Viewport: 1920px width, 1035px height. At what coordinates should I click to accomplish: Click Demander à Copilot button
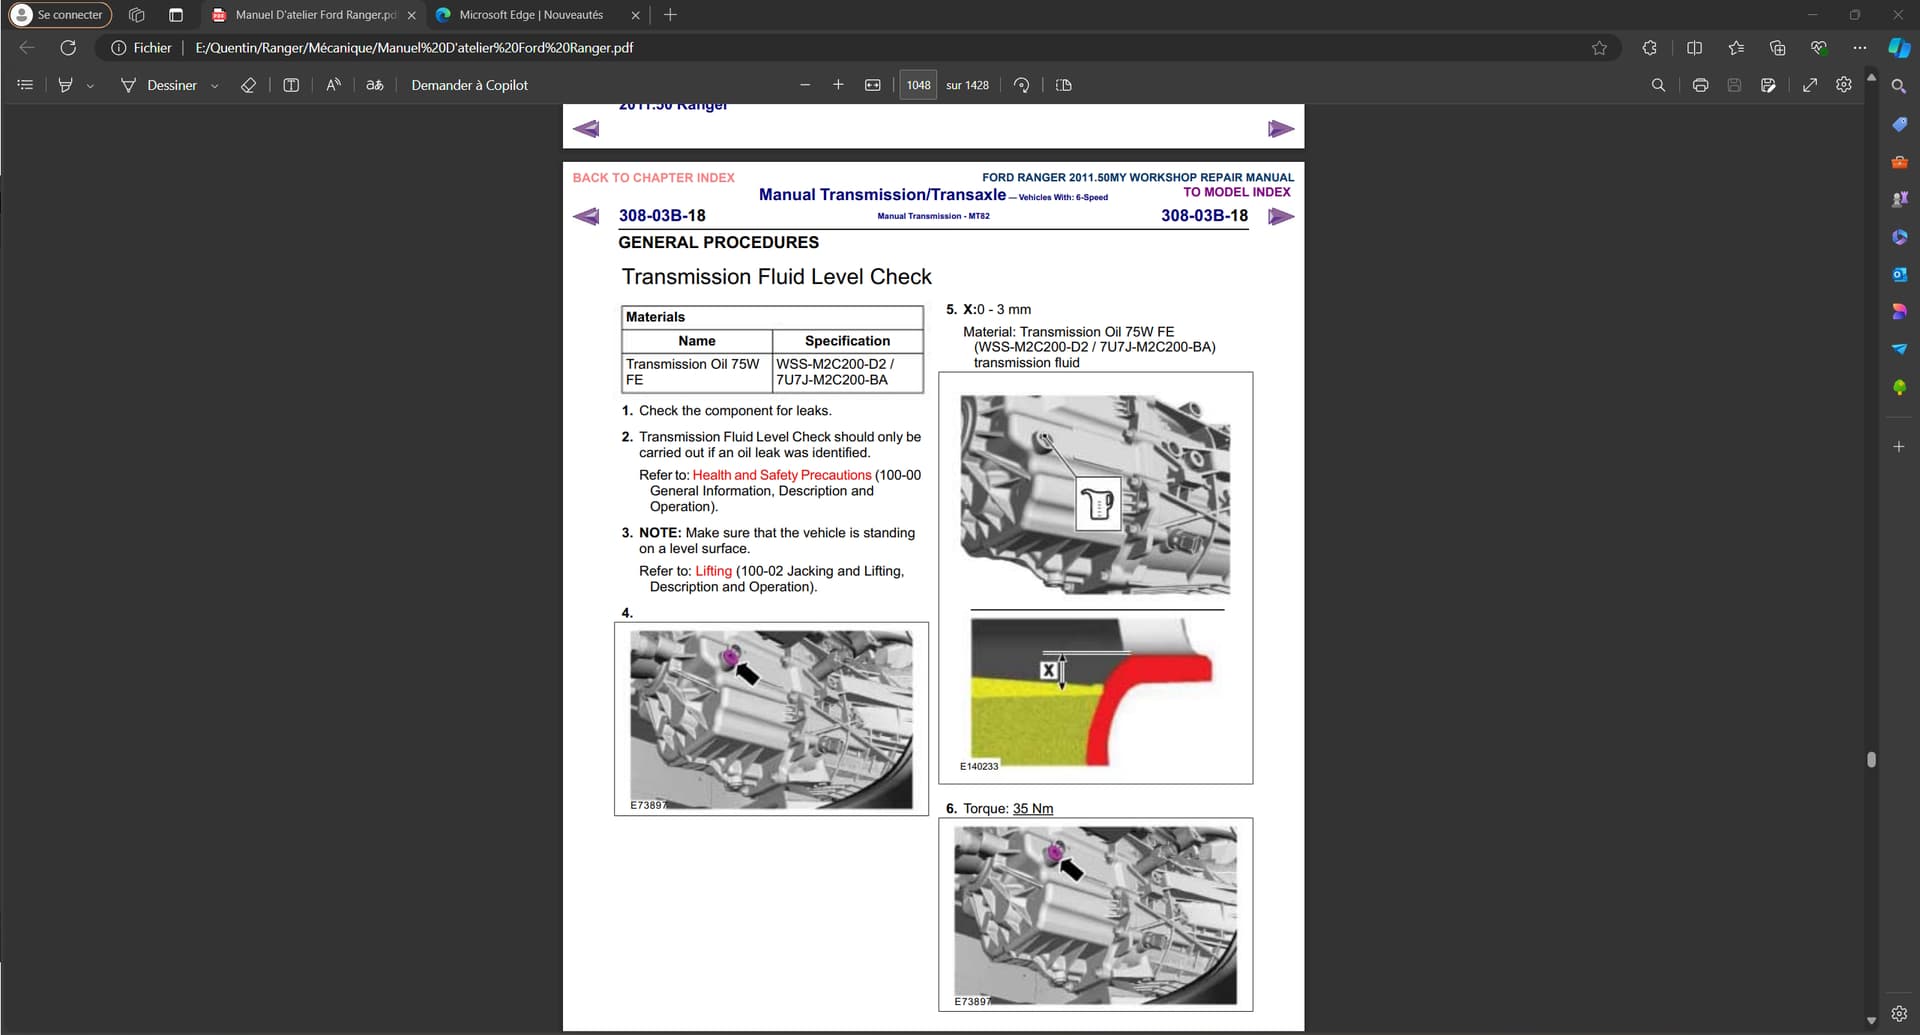469,85
